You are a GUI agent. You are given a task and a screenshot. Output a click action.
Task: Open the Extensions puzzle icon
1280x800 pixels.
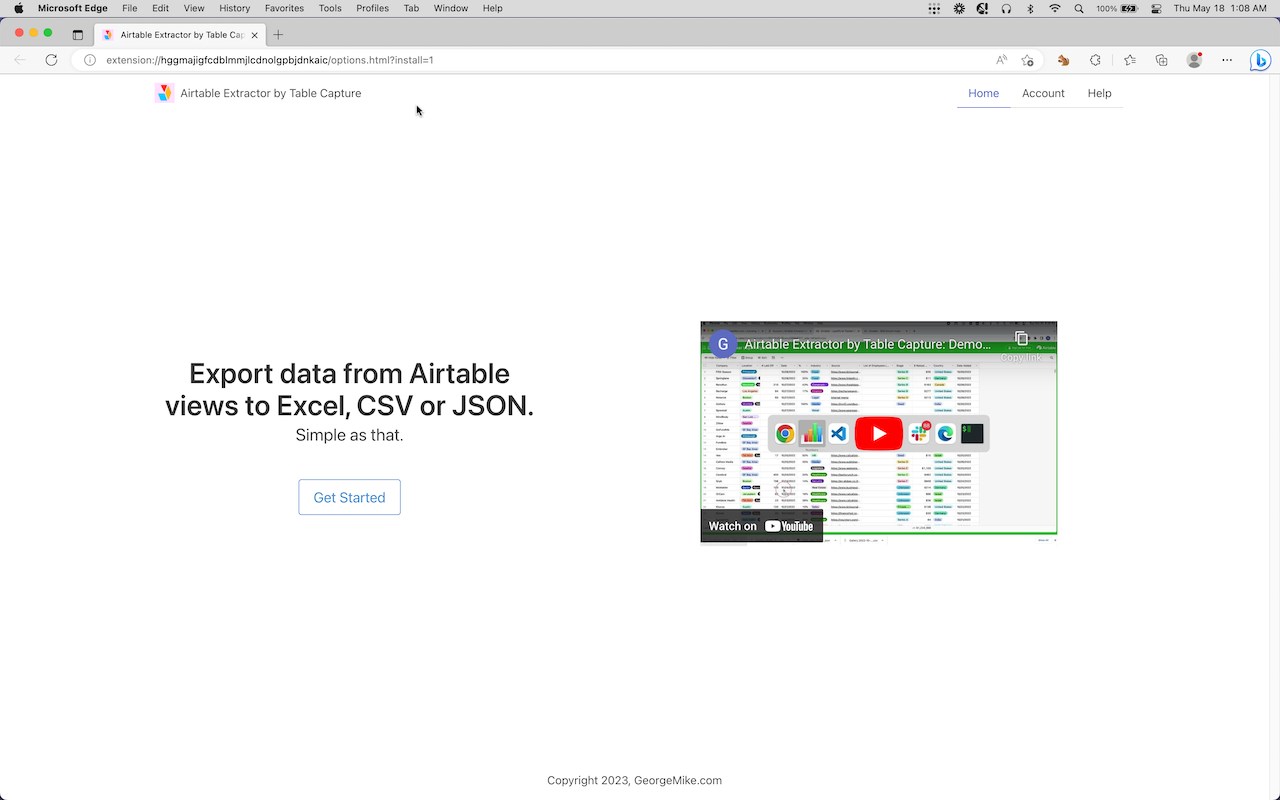[x=1095, y=60]
